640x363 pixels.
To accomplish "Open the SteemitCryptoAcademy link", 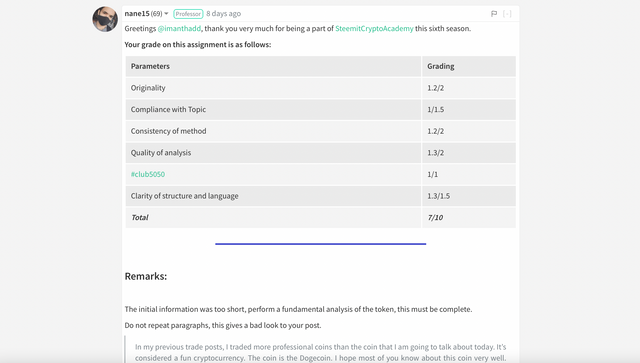I will coord(374,29).
